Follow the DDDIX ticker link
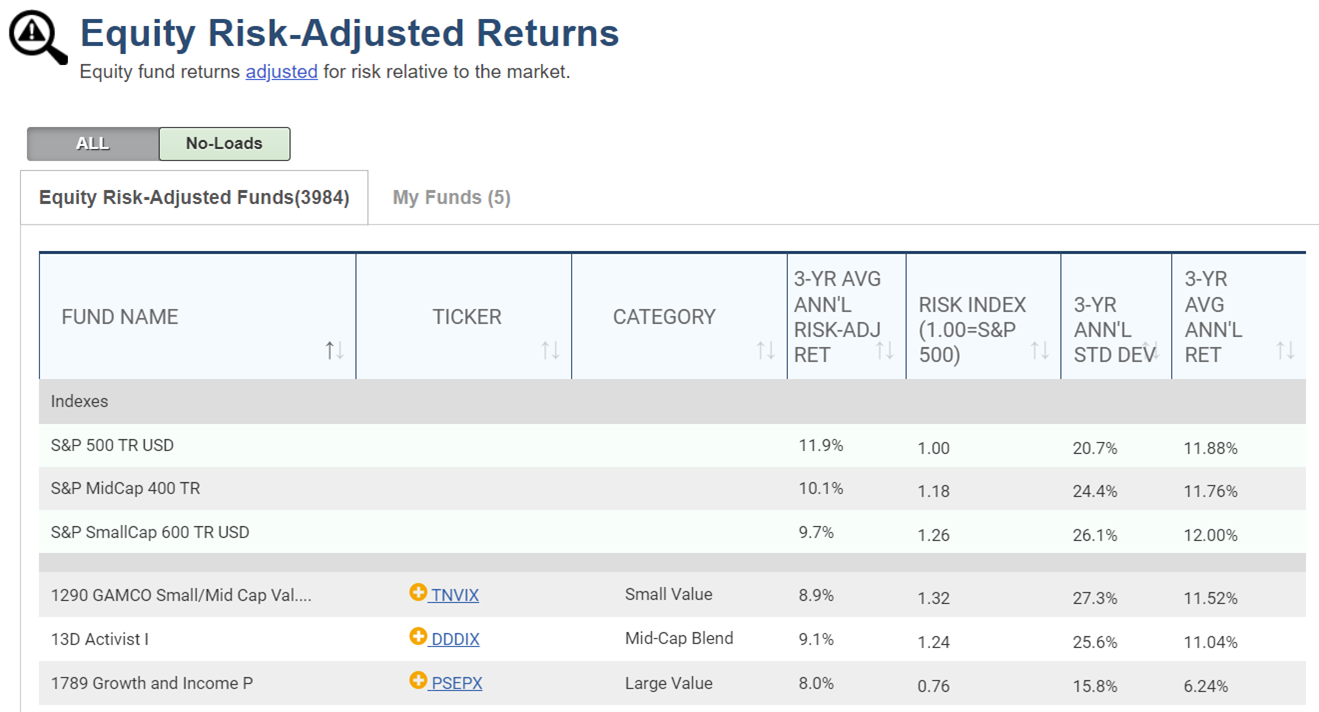Image resolution: width=1319 pixels, height=712 pixels. (x=455, y=639)
